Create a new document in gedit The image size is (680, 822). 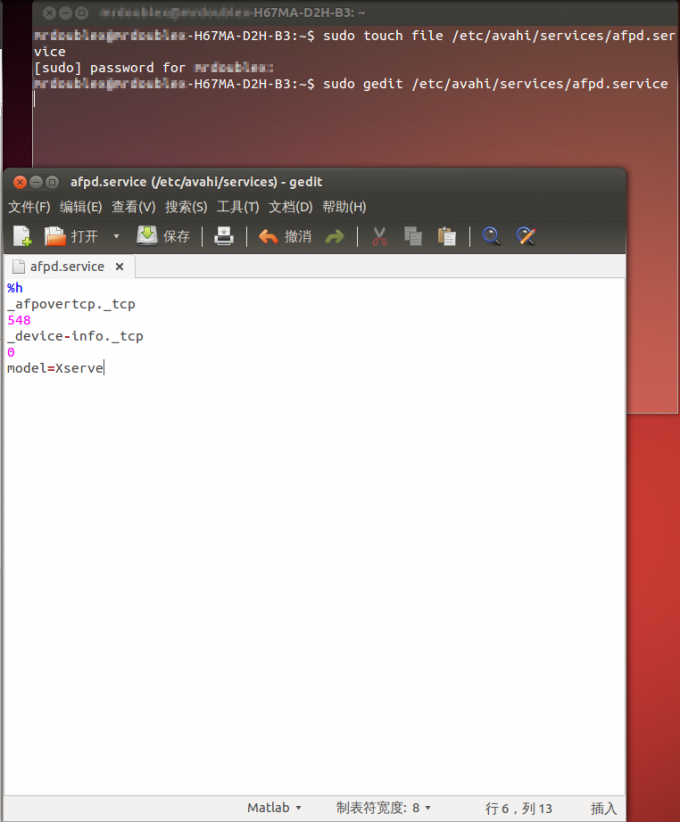[x=22, y=236]
